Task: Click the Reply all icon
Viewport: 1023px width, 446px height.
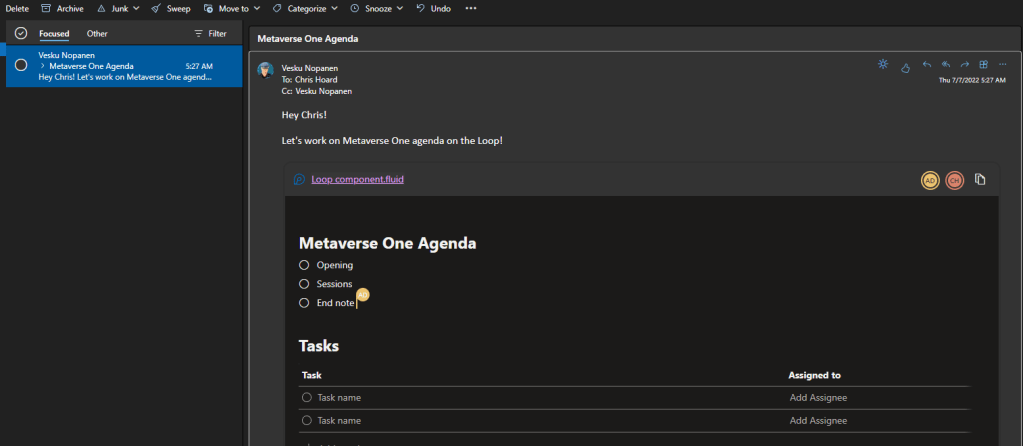Action: coord(946,65)
